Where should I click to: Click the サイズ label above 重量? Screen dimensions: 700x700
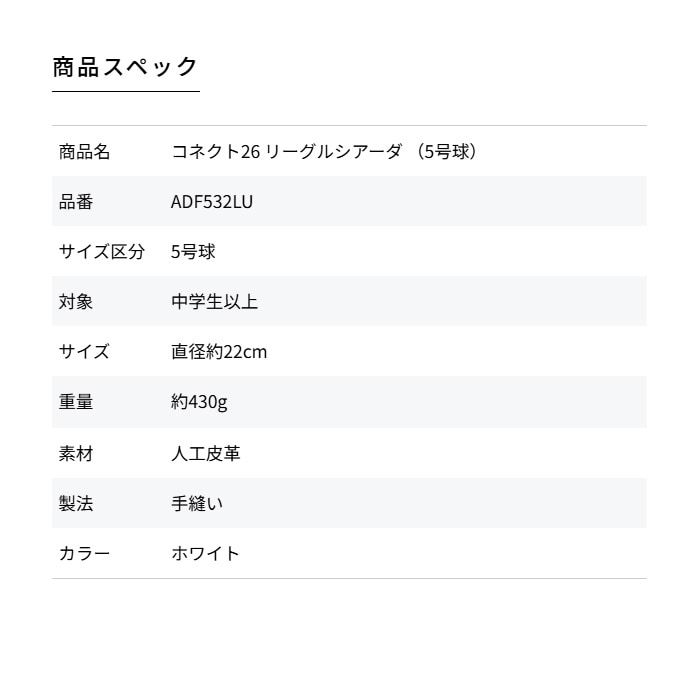pos(84,352)
